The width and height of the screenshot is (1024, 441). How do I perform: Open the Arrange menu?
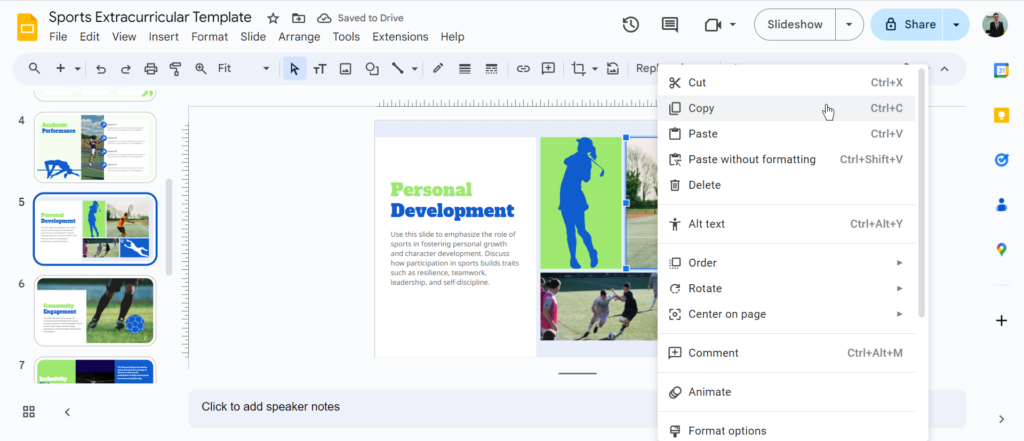pos(299,37)
